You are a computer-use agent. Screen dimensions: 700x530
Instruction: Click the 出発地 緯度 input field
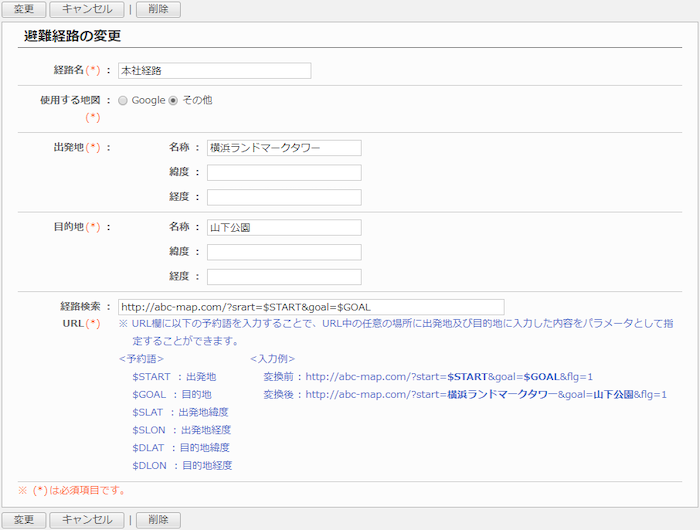[284, 173]
